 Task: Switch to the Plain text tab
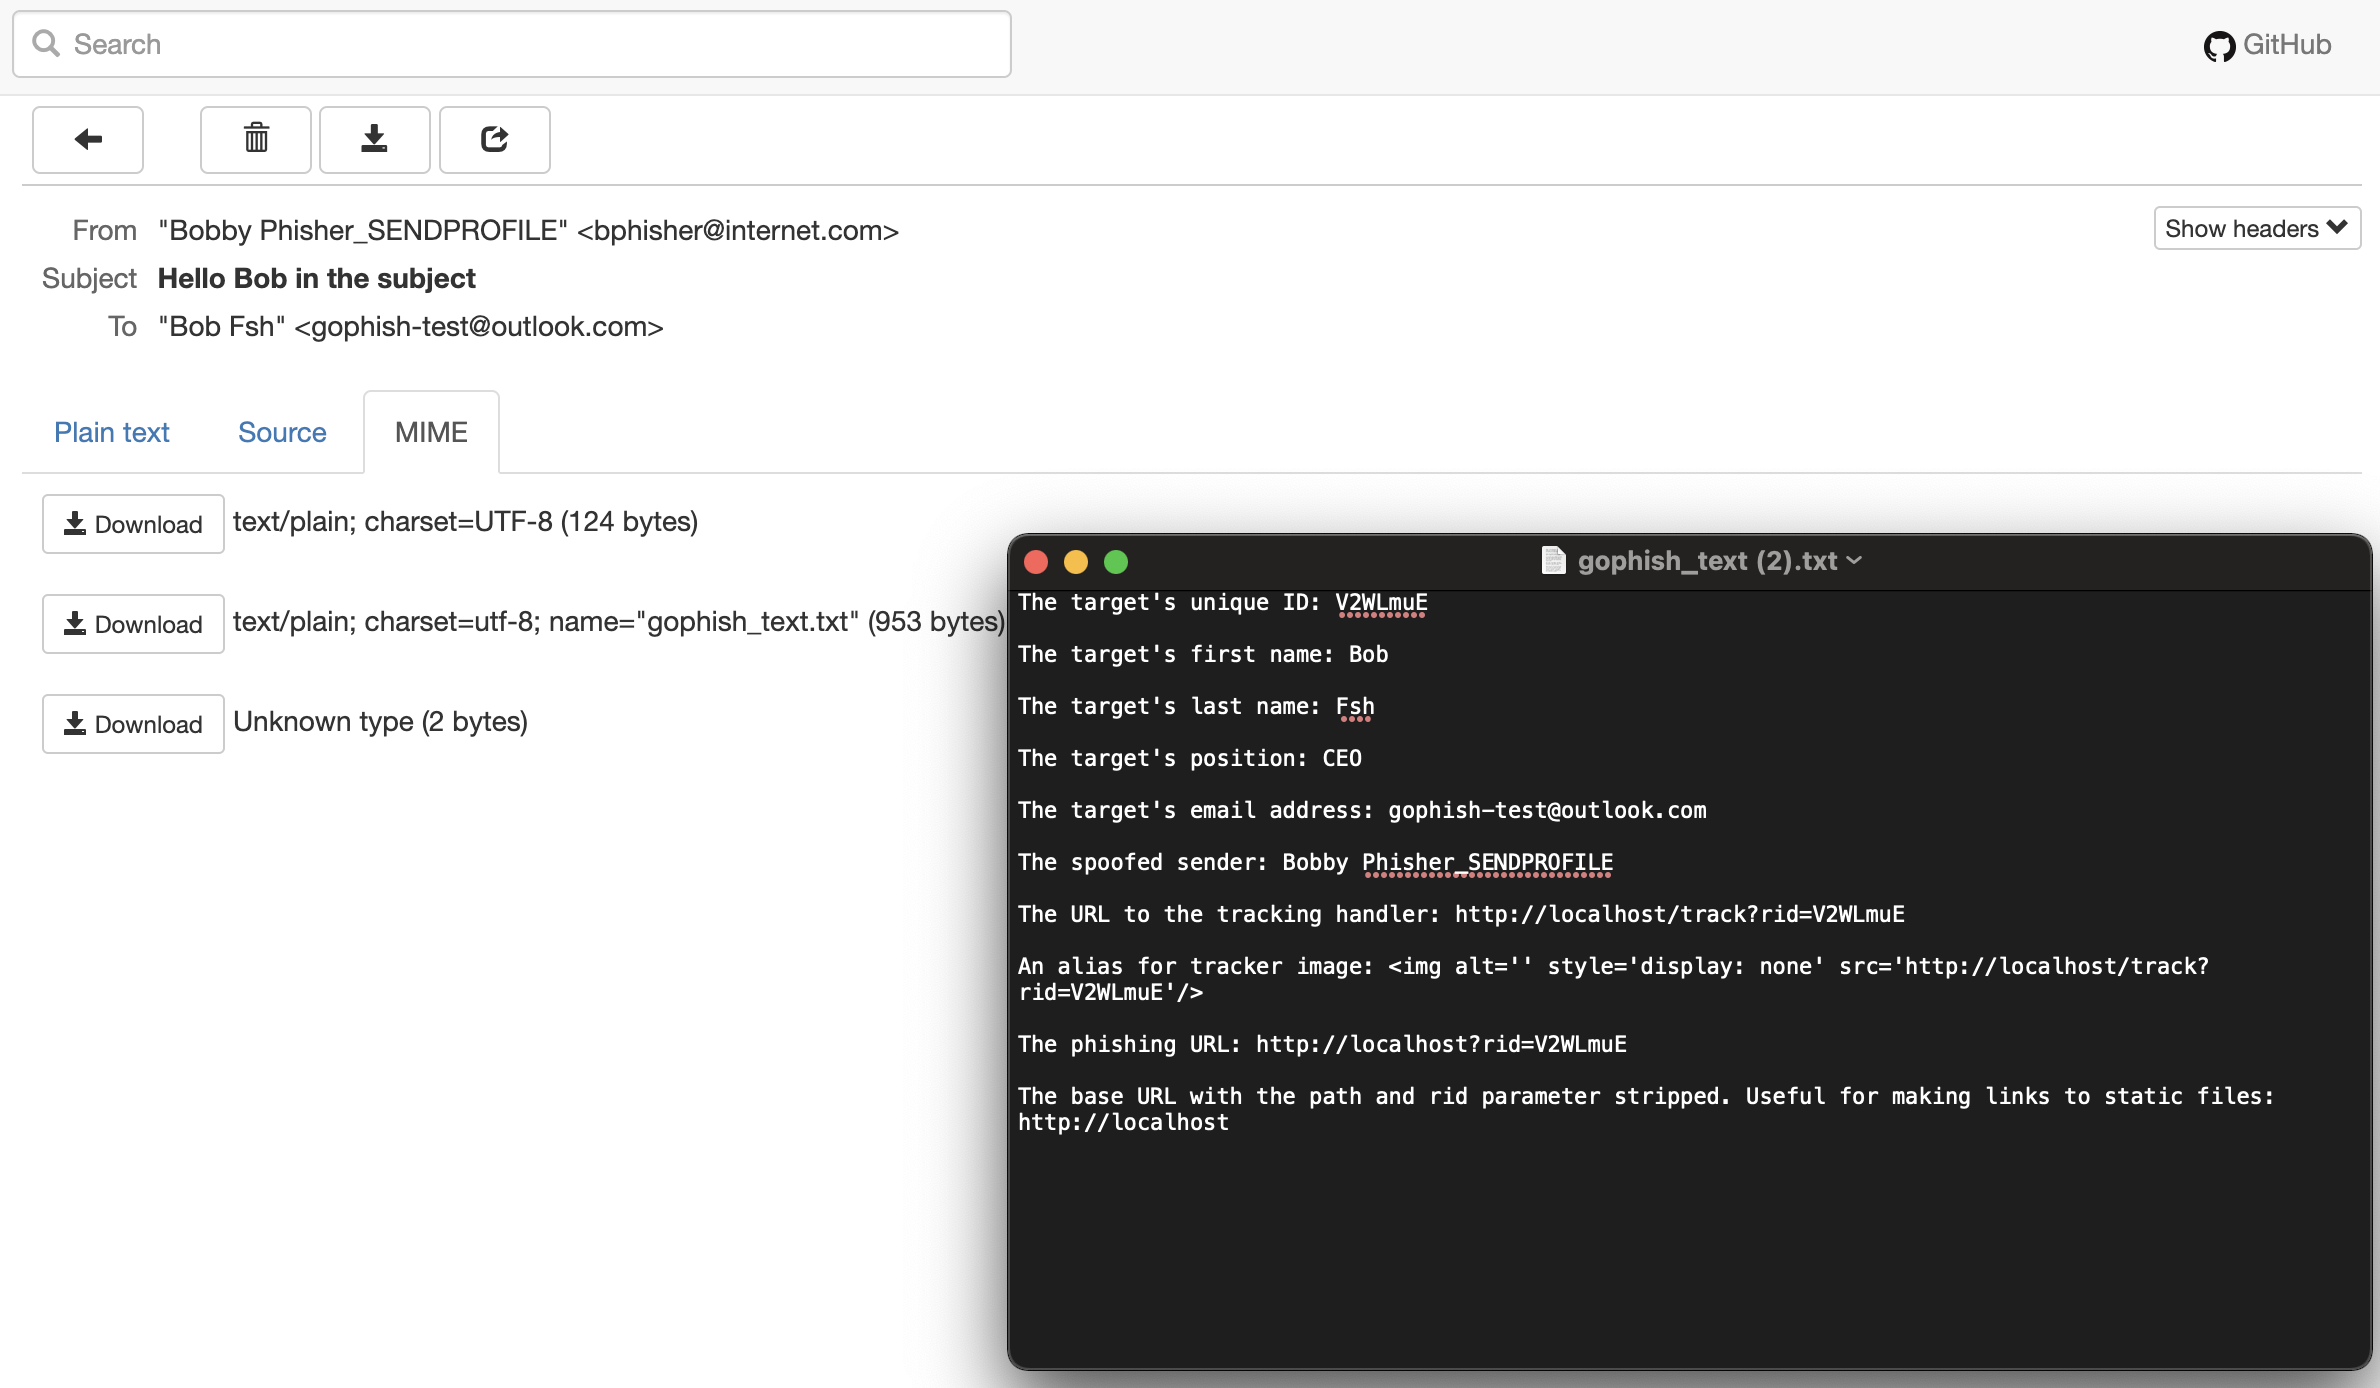[x=111, y=432]
